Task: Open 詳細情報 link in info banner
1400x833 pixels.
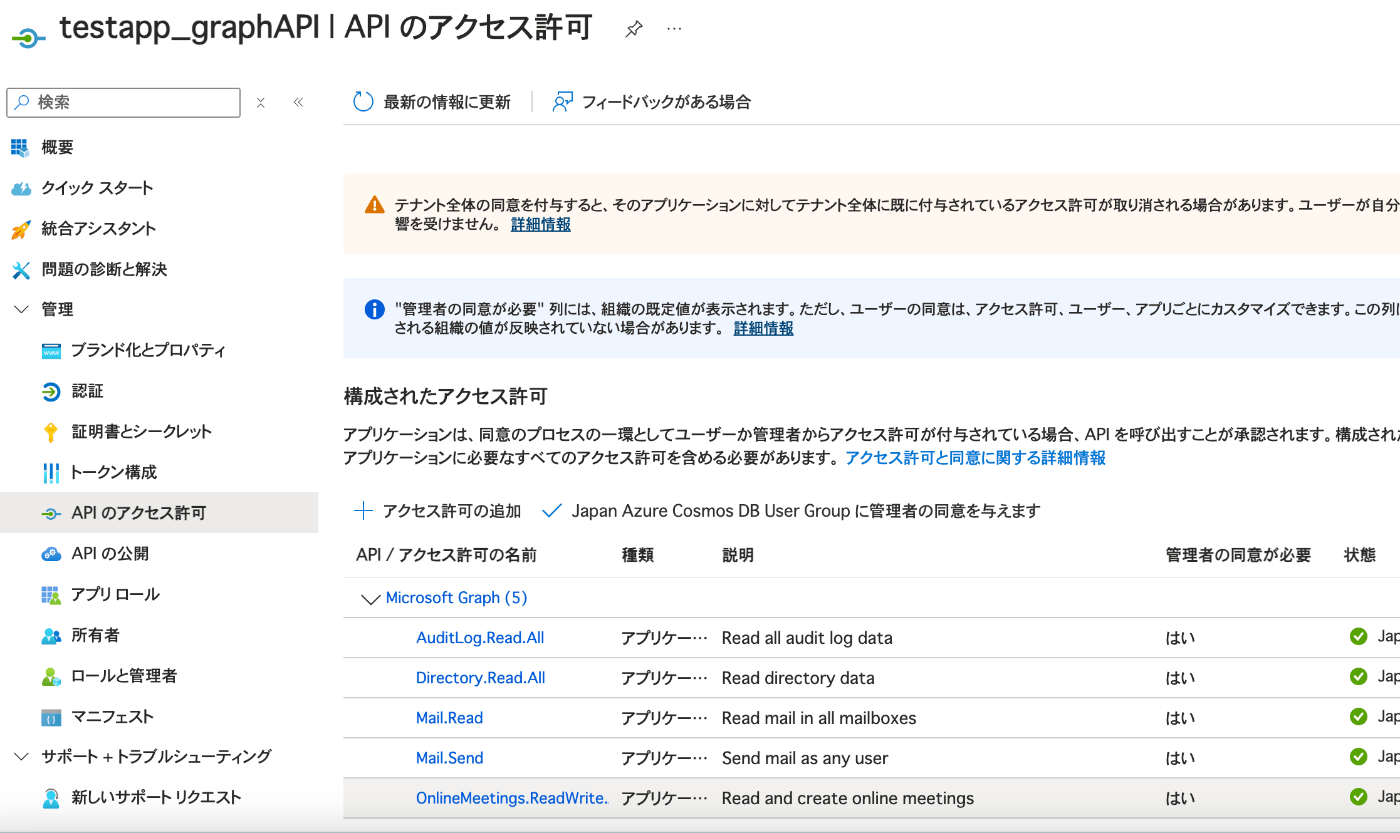Action: pos(764,328)
